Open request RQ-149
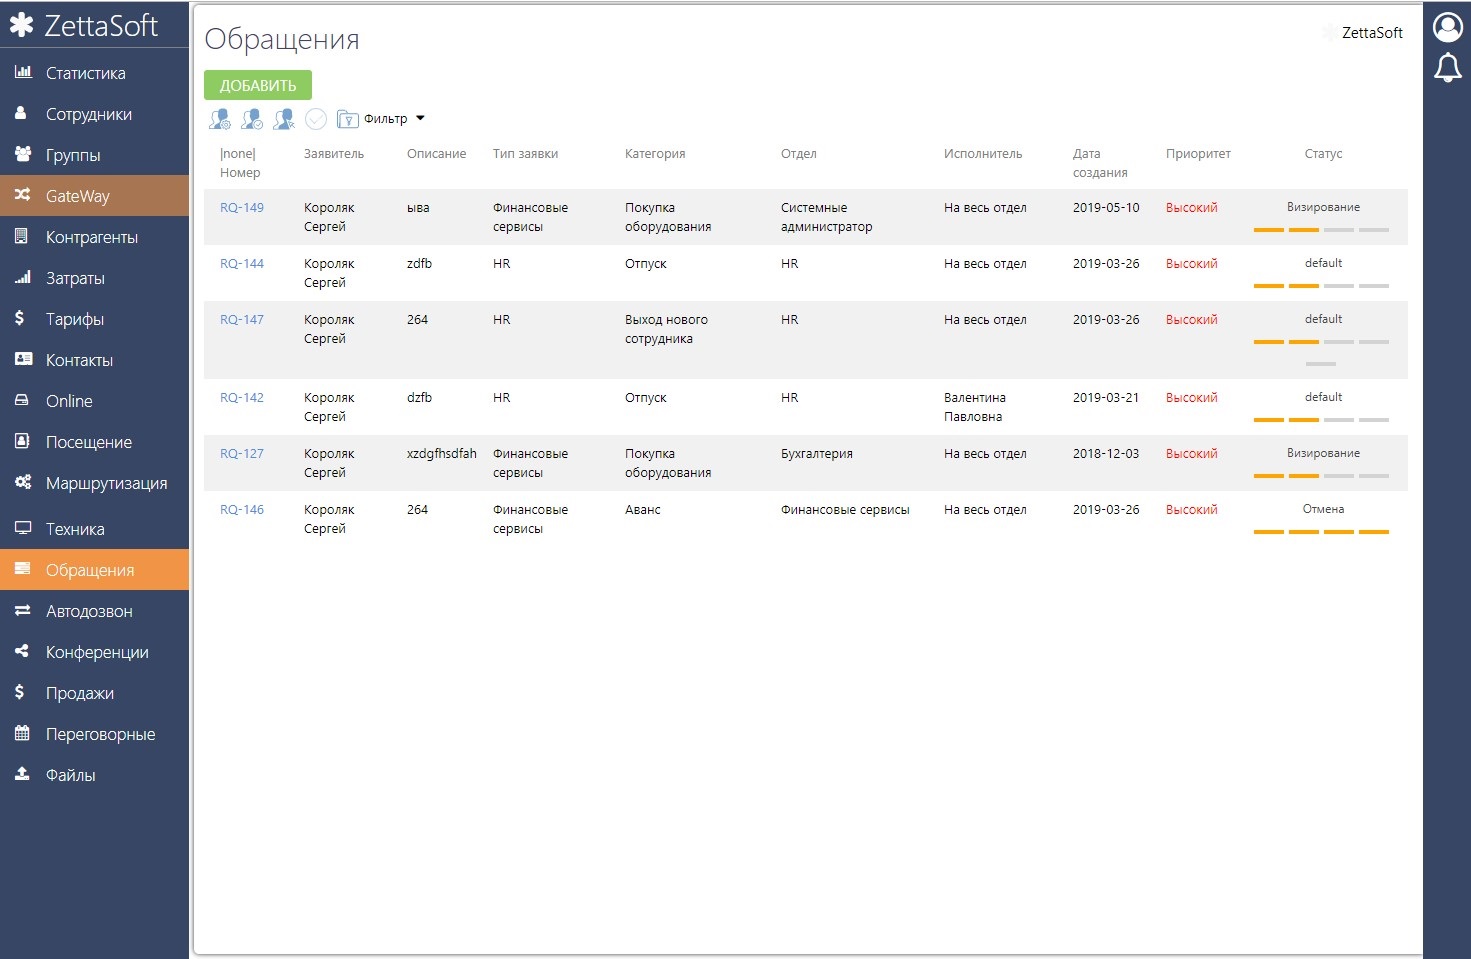This screenshot has height=959, width=1471. (x=242, y=208)
